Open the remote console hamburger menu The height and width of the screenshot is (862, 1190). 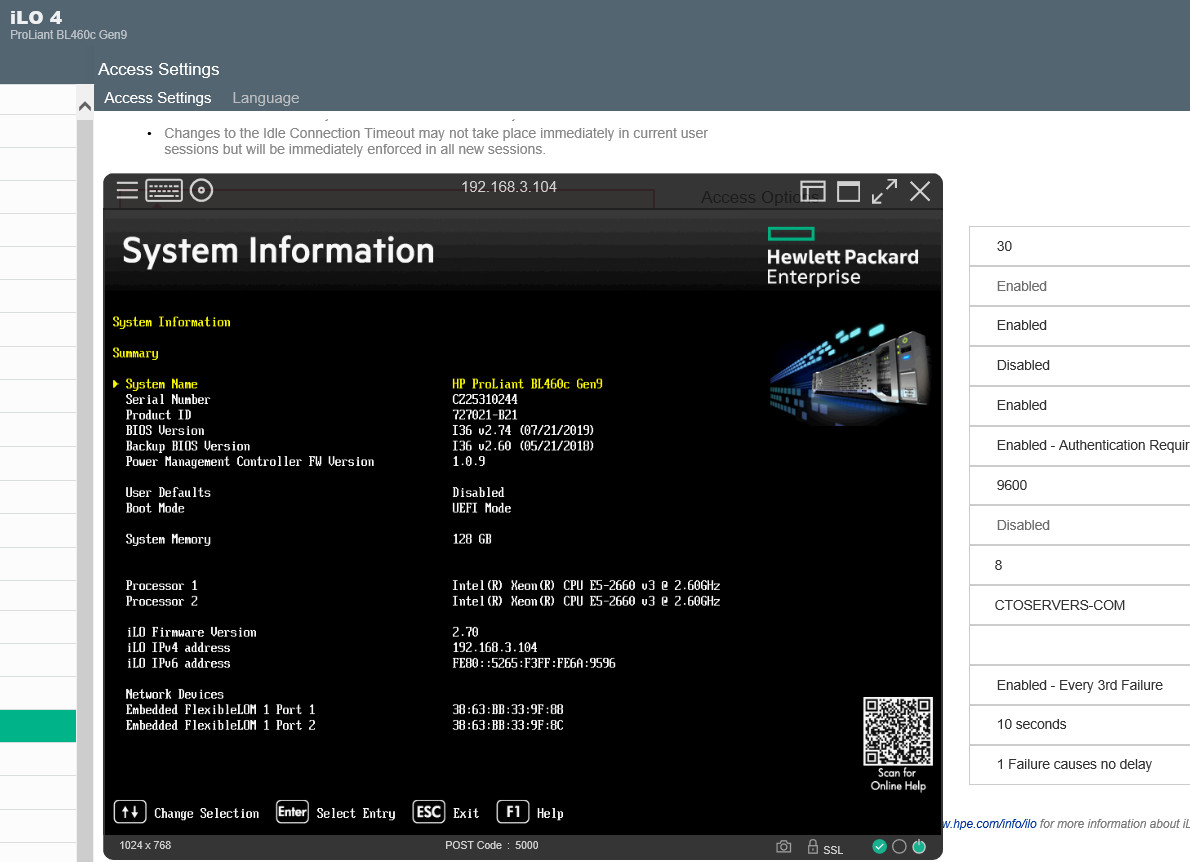[x=127, y=190]
